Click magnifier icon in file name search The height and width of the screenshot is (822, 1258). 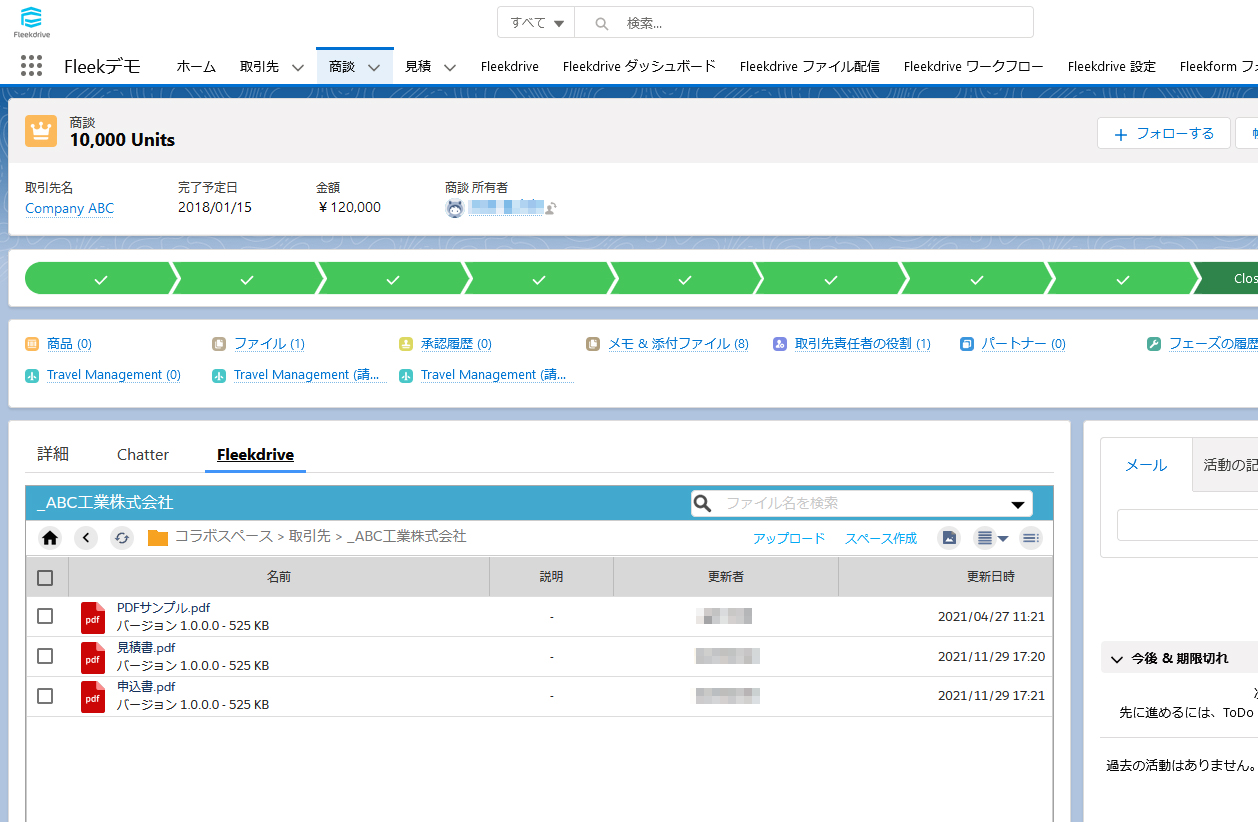(x=703, y=503)
